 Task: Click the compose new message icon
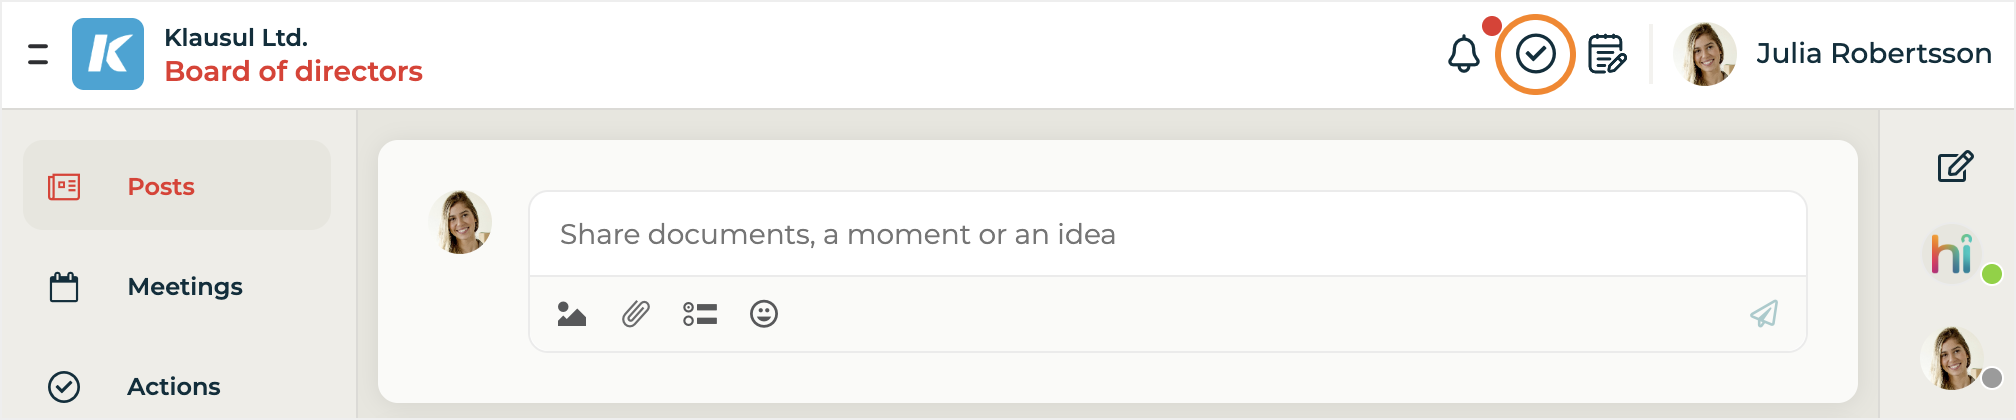click(x=1955, y=166)
